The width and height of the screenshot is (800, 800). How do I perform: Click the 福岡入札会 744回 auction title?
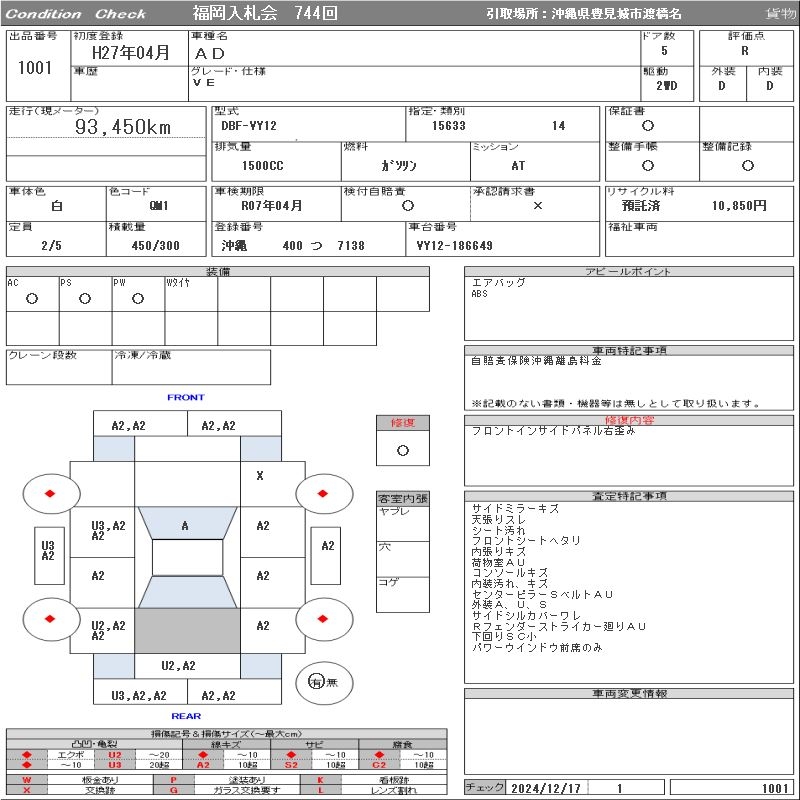point(265,13)
